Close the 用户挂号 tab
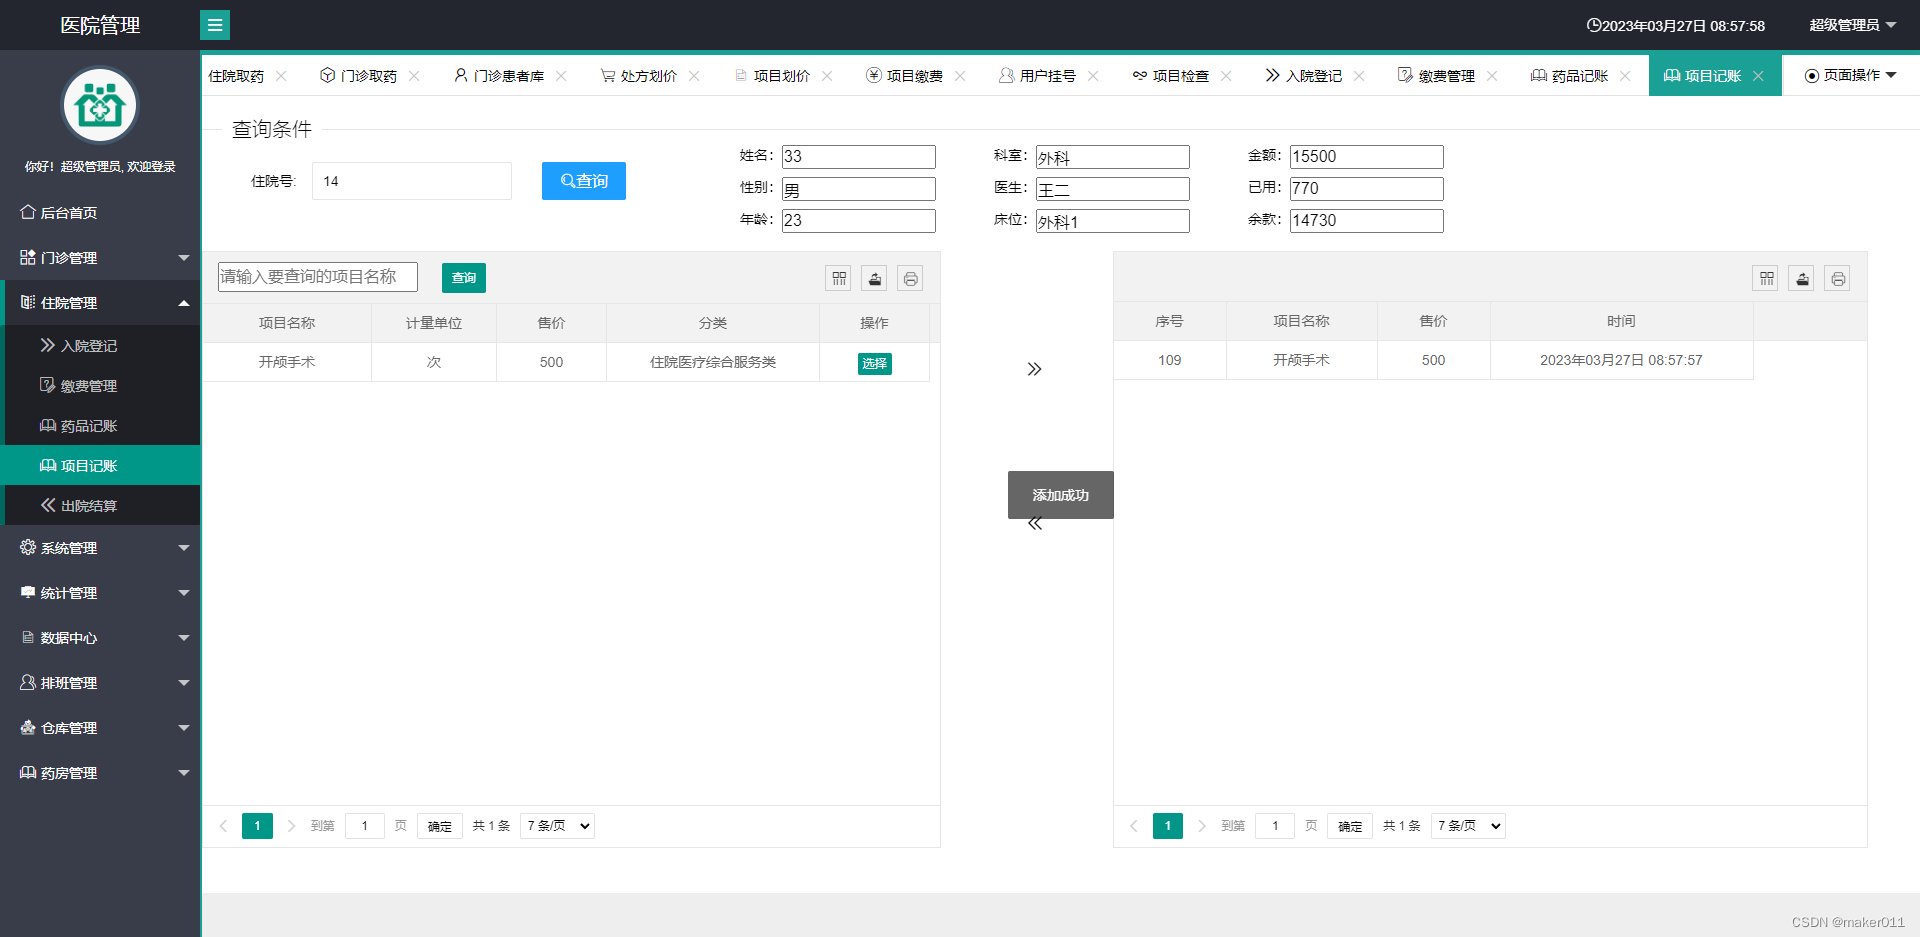This screenshot has width=1920, height=937. pos(1093,76)
